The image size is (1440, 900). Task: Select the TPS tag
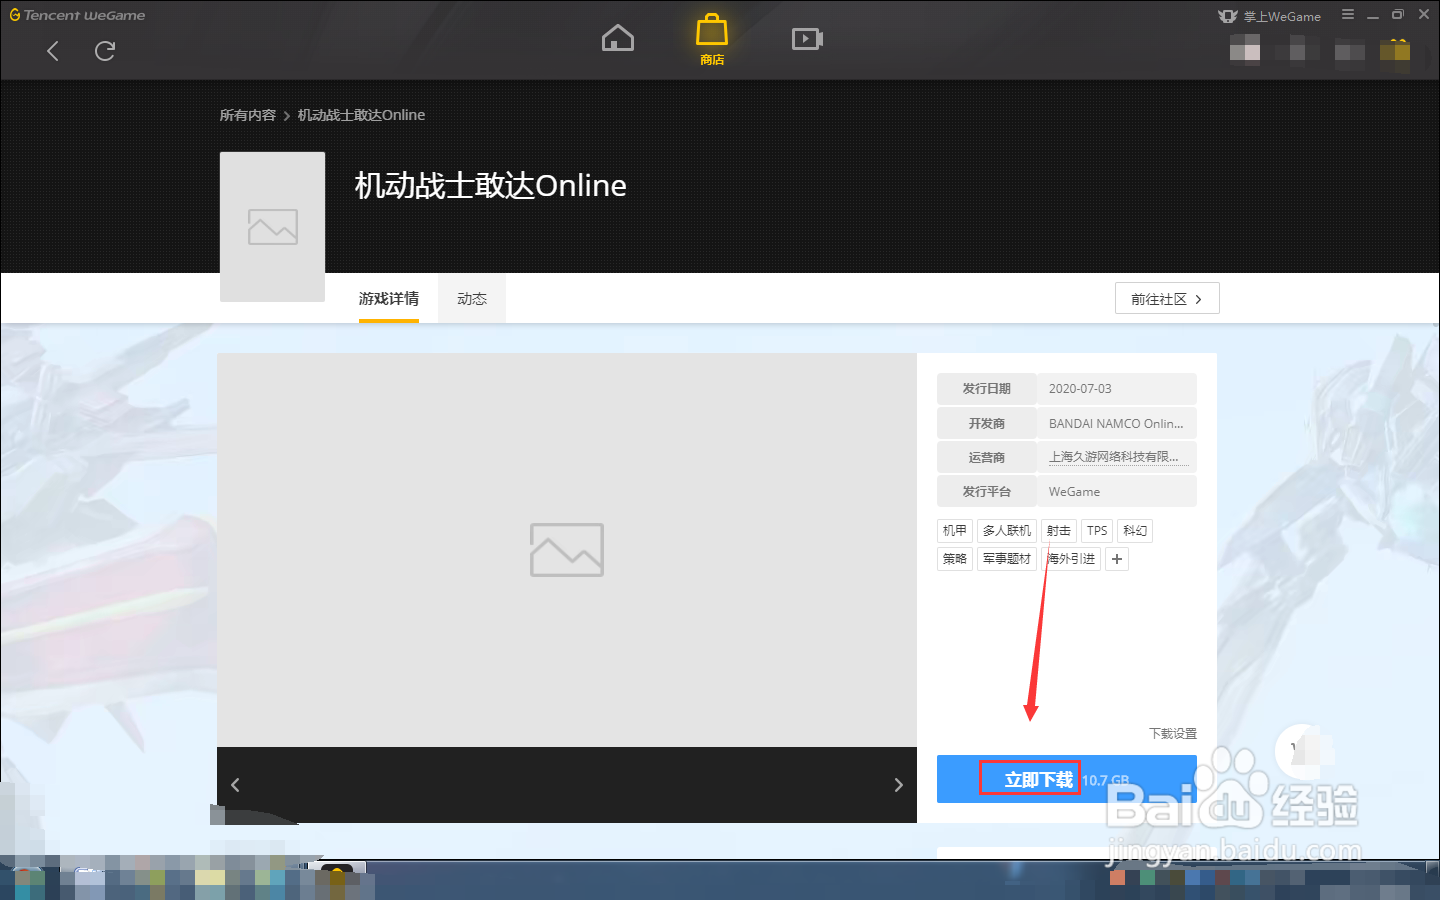(1097, 531)
